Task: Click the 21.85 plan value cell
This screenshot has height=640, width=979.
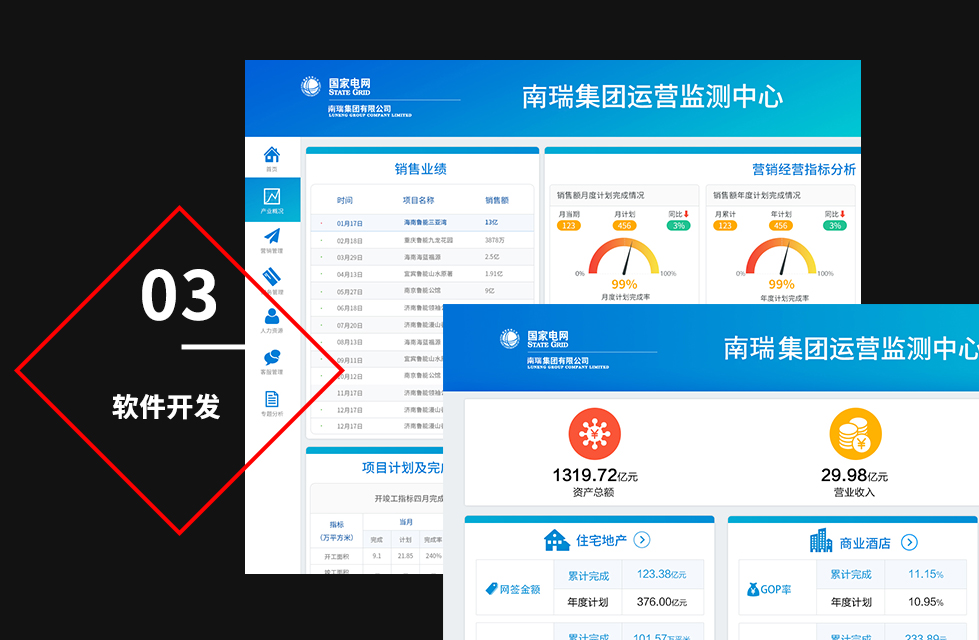Action: (x=406, y=556)
